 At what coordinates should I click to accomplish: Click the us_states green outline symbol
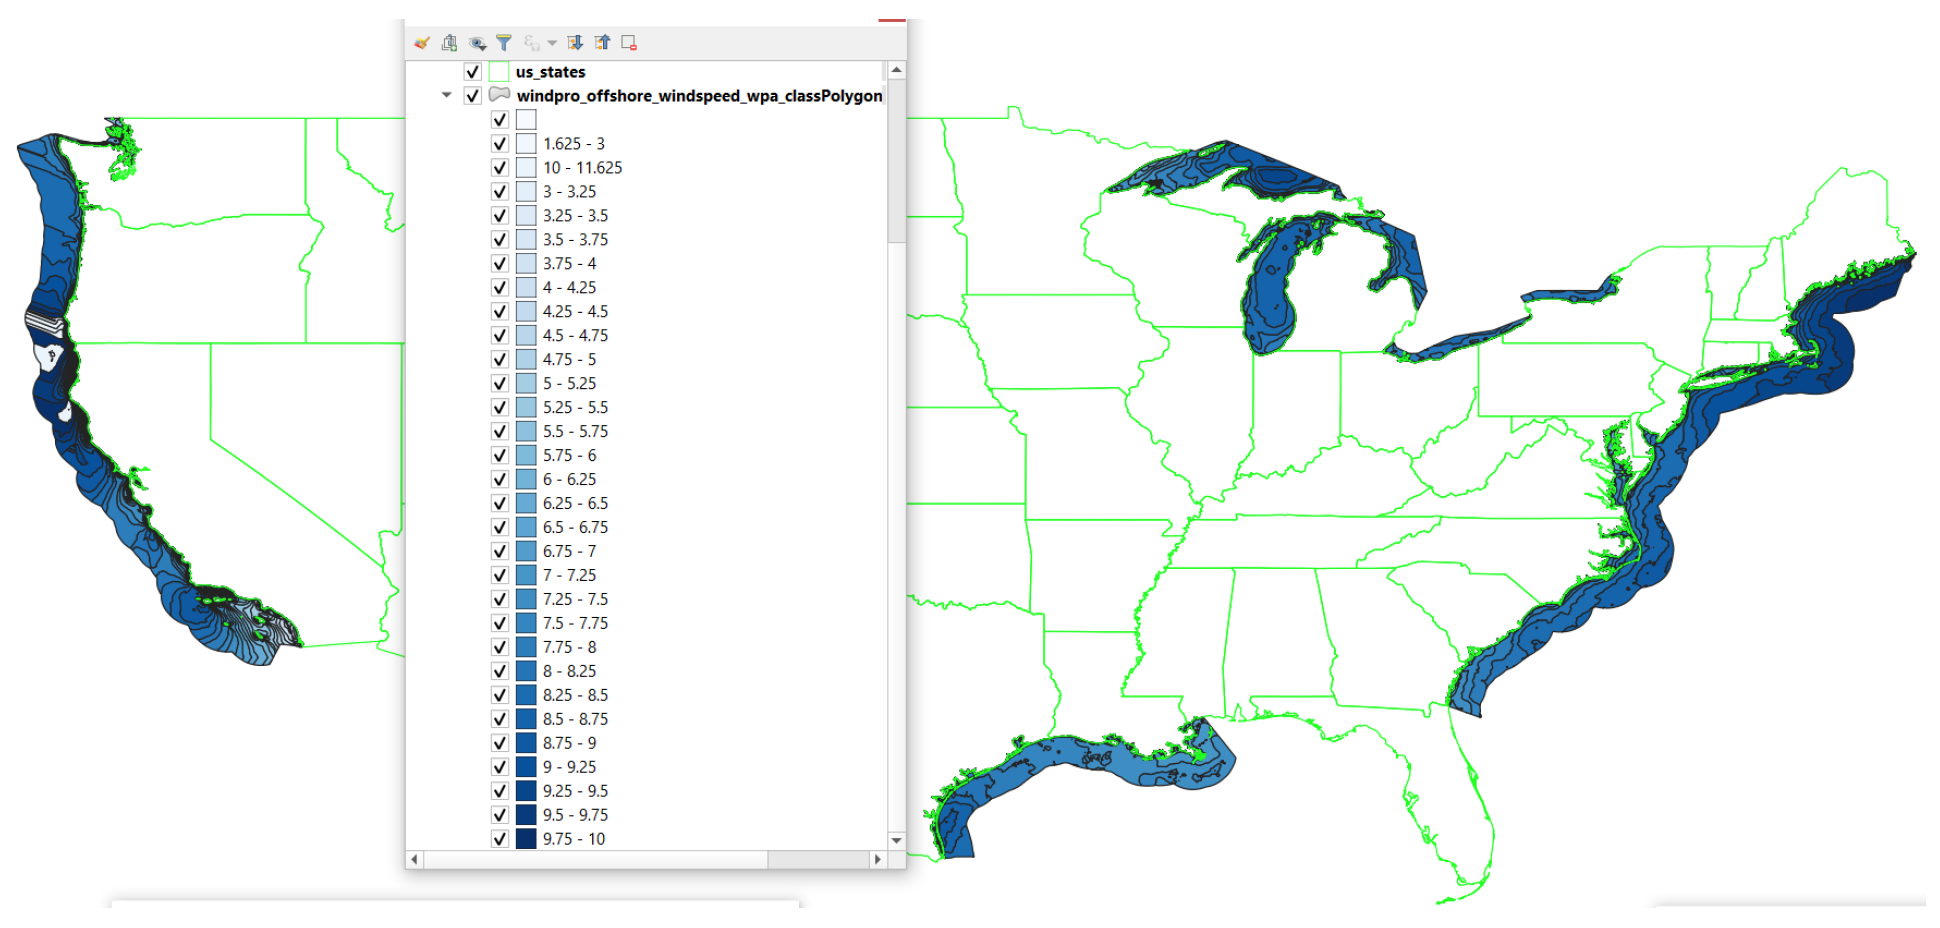click(x=499, y=72)
